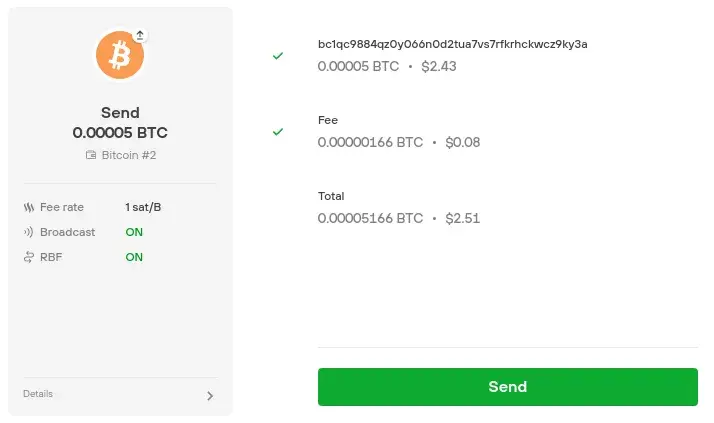Click the Broadcast signal icon

click(29, 232)
